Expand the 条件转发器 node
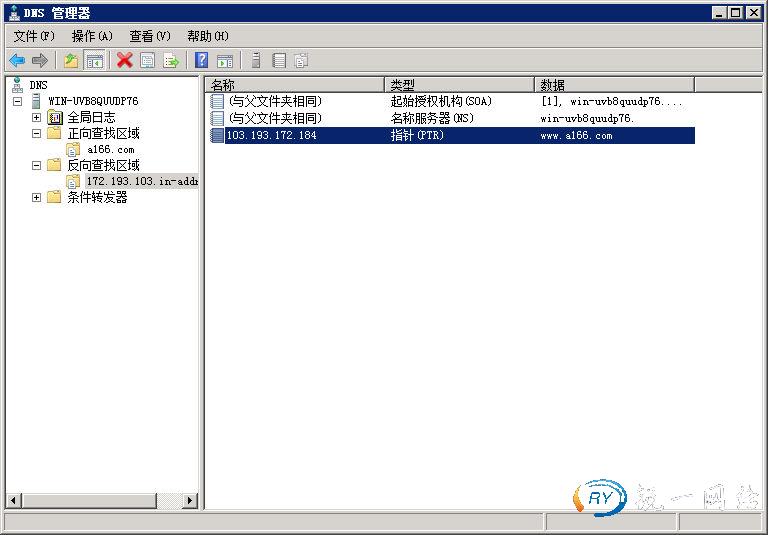Viewport: 768px width, 535px height. (36, 197)
